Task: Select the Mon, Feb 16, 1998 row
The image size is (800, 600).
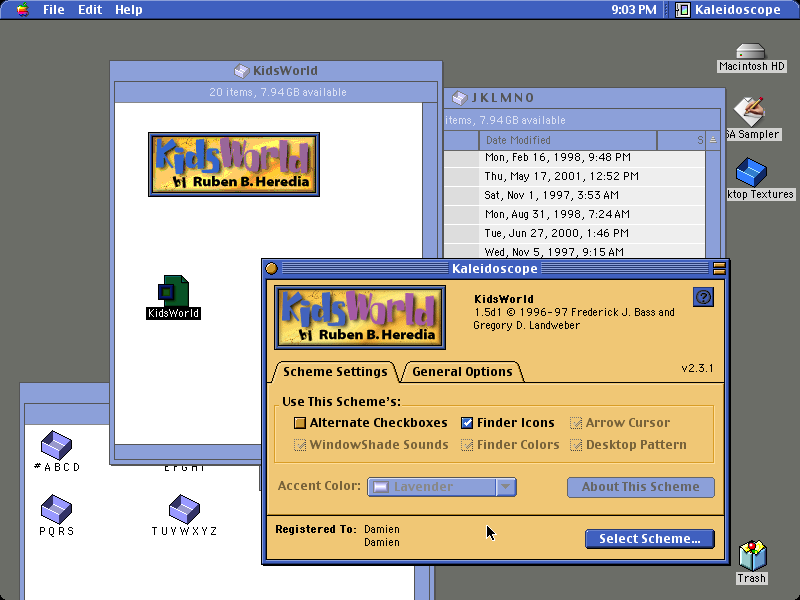Action: click(x=574, y=158)
